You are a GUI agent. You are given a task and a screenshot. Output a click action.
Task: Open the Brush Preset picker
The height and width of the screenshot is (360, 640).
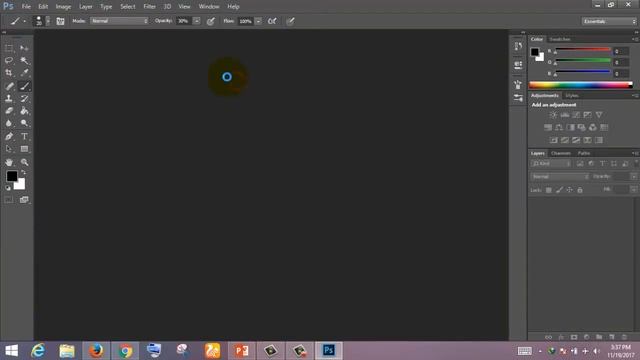42,21
